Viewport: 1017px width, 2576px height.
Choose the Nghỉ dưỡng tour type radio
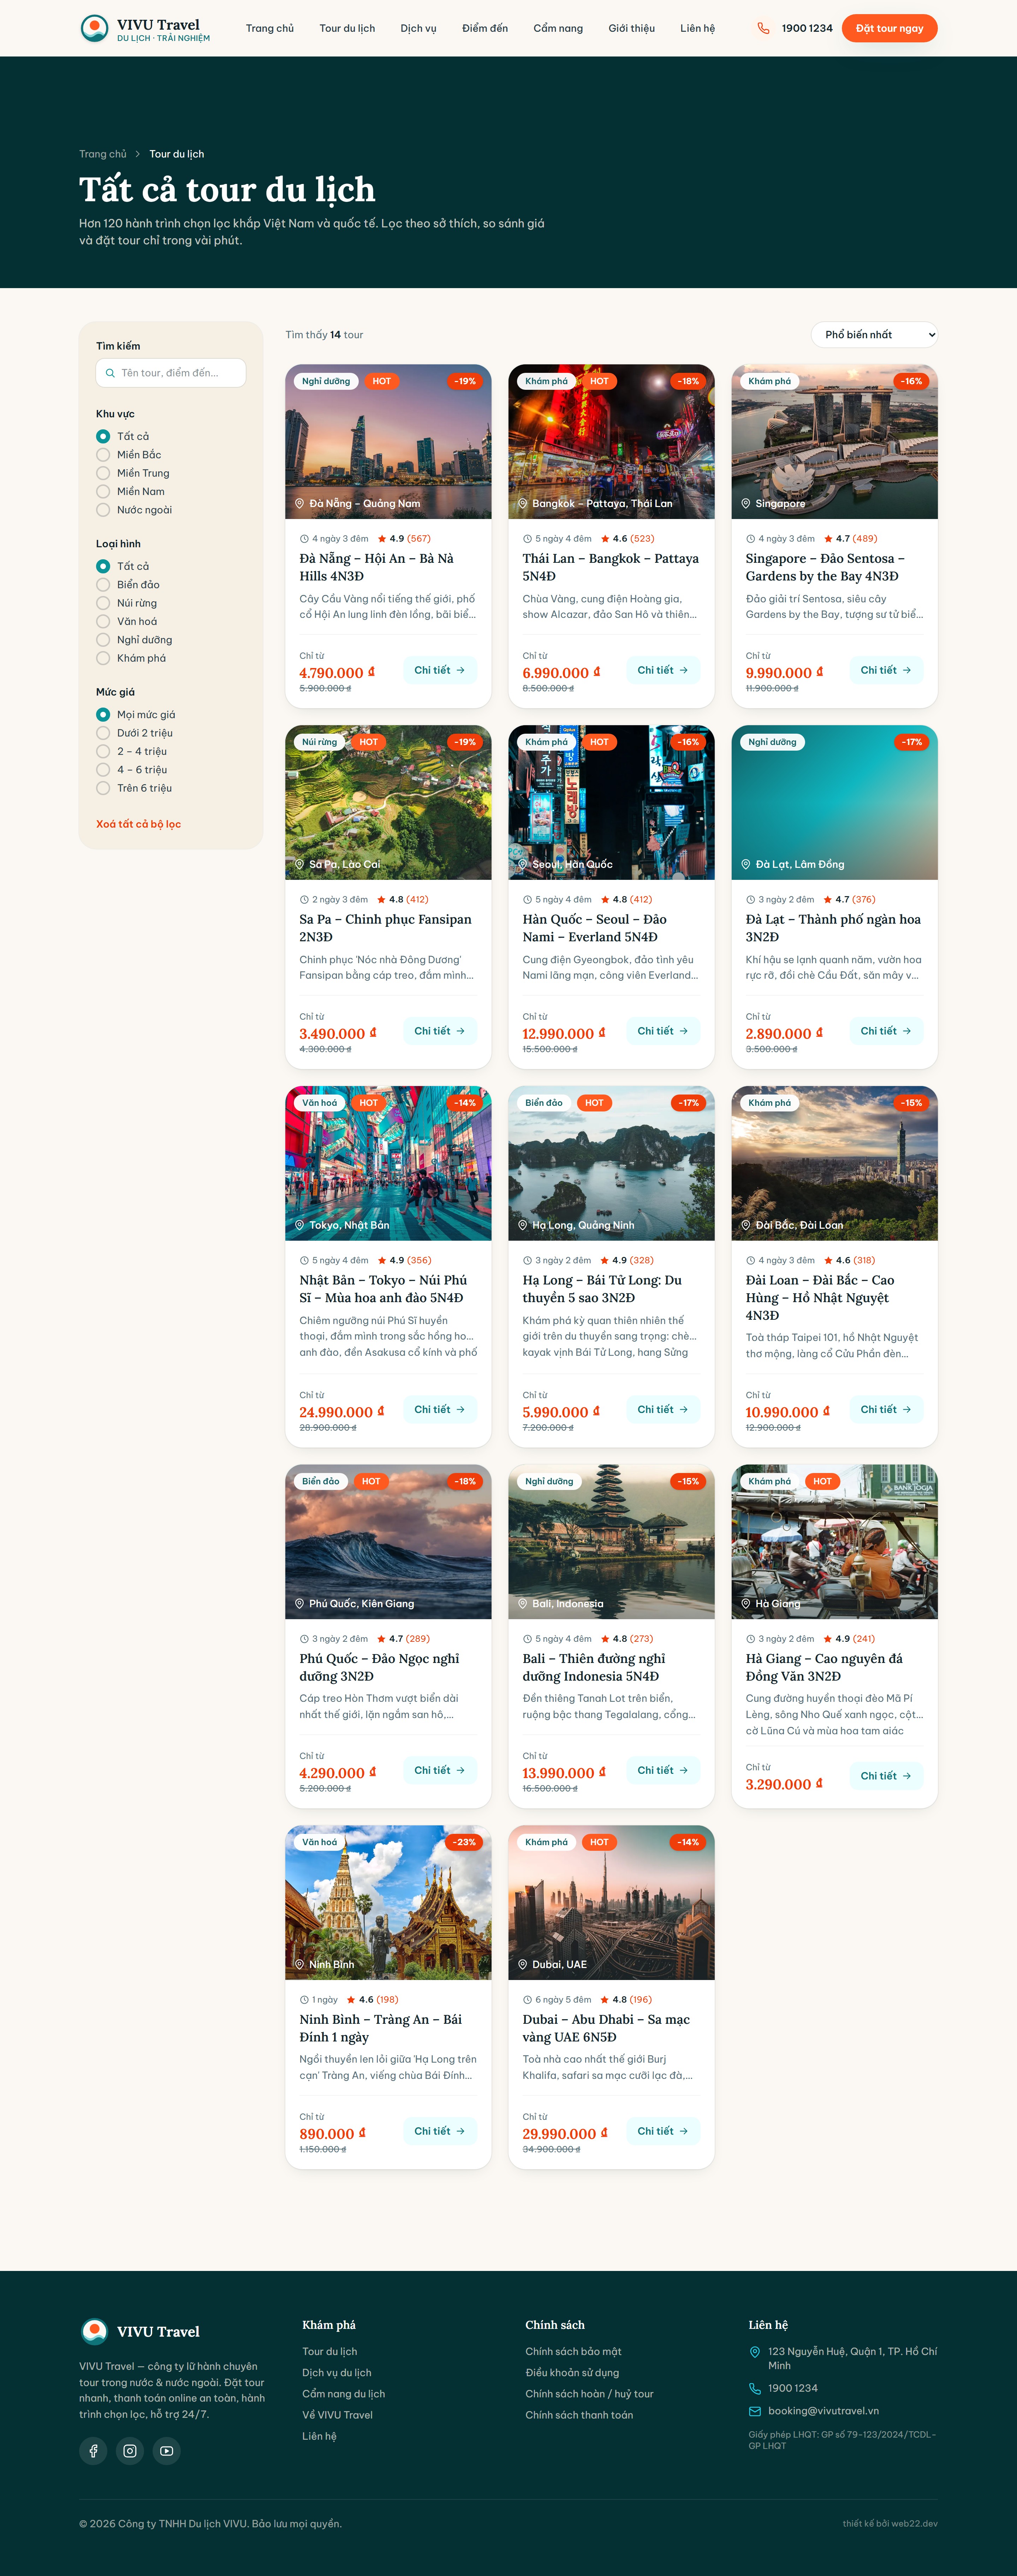tap(103, 640)
